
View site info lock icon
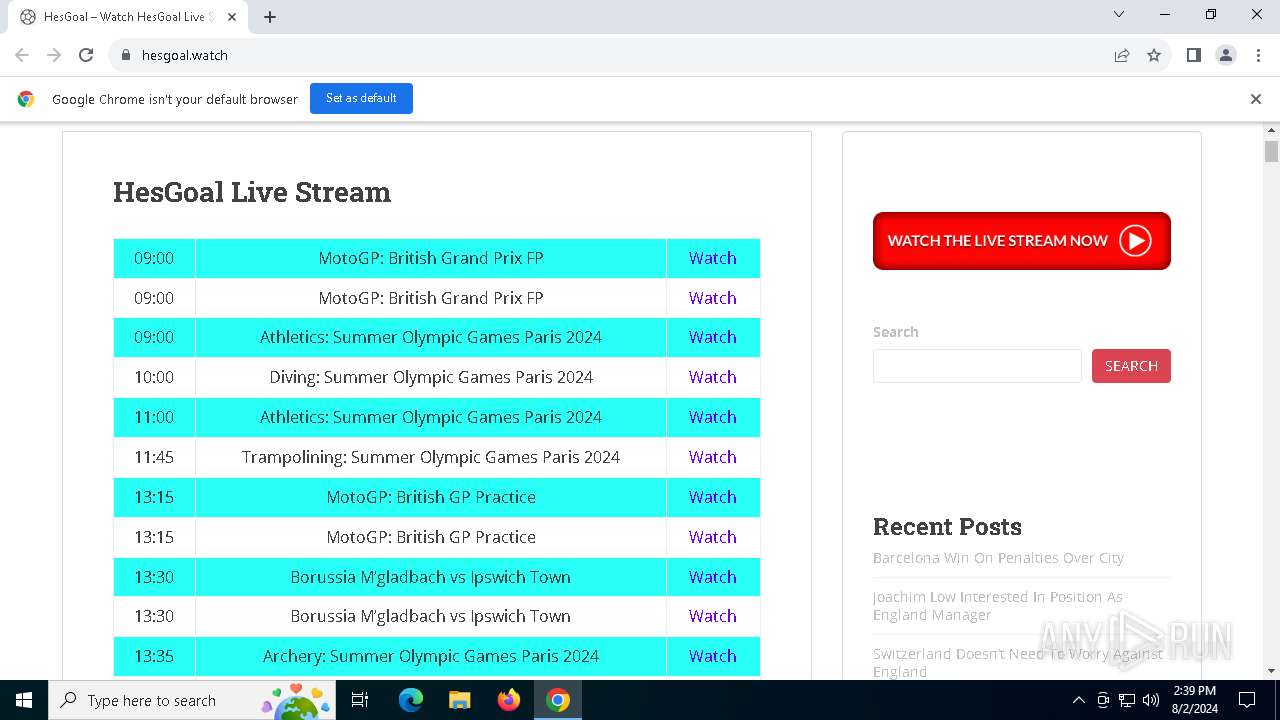(x=125, y=55)
